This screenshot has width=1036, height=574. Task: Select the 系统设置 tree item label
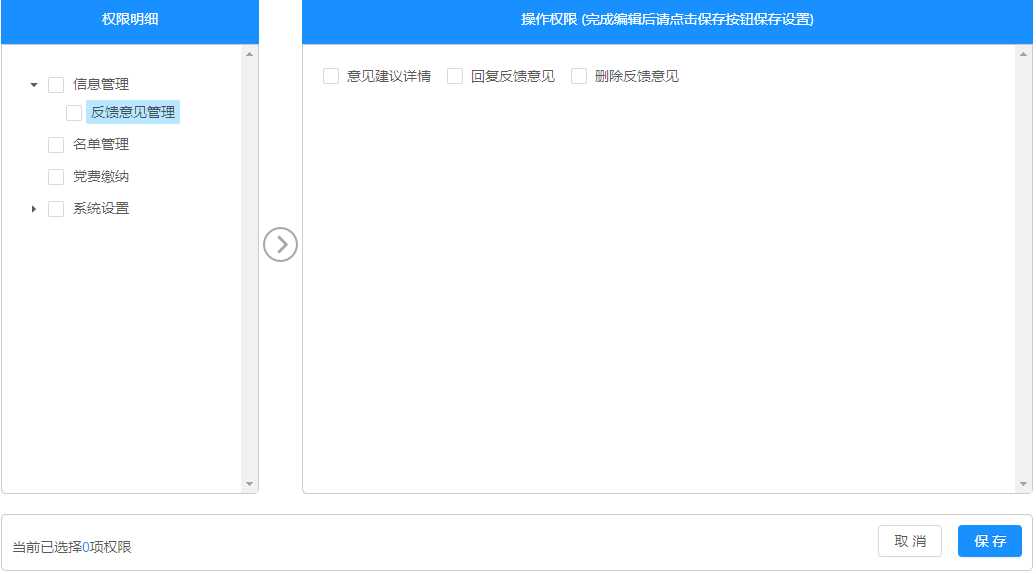[x=100, y=208]
